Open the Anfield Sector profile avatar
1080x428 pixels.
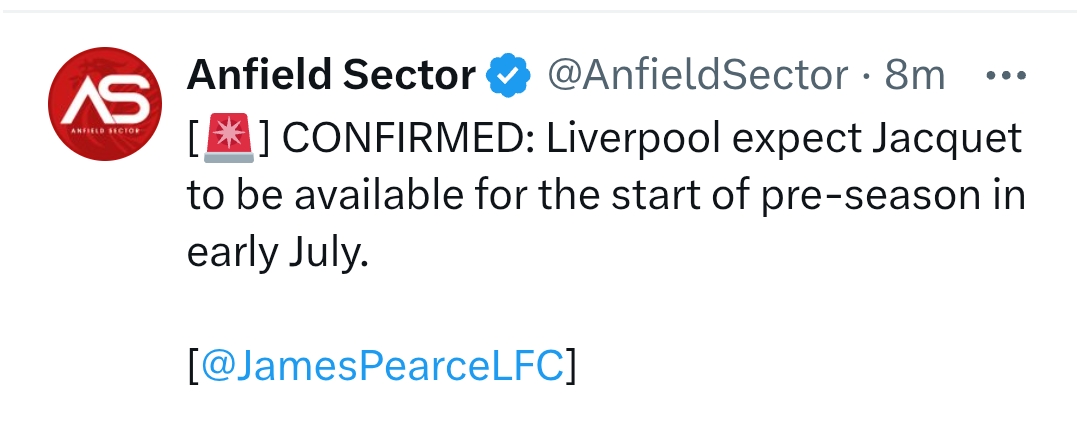(105, 104)
